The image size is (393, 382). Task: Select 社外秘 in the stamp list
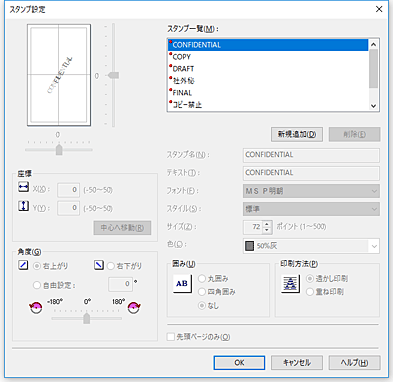(x=268, y=81)
